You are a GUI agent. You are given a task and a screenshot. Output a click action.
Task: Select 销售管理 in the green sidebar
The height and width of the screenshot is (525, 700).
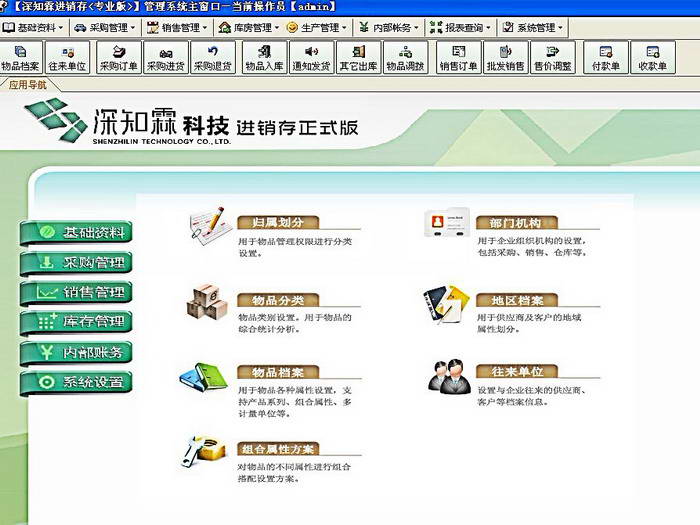pos(76,292)
